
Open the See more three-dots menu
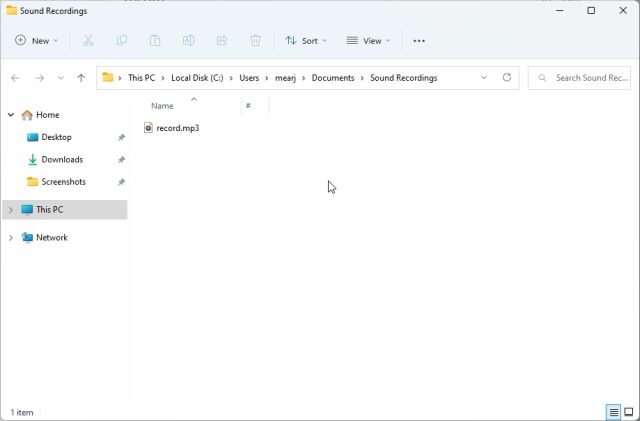[419, 41]
